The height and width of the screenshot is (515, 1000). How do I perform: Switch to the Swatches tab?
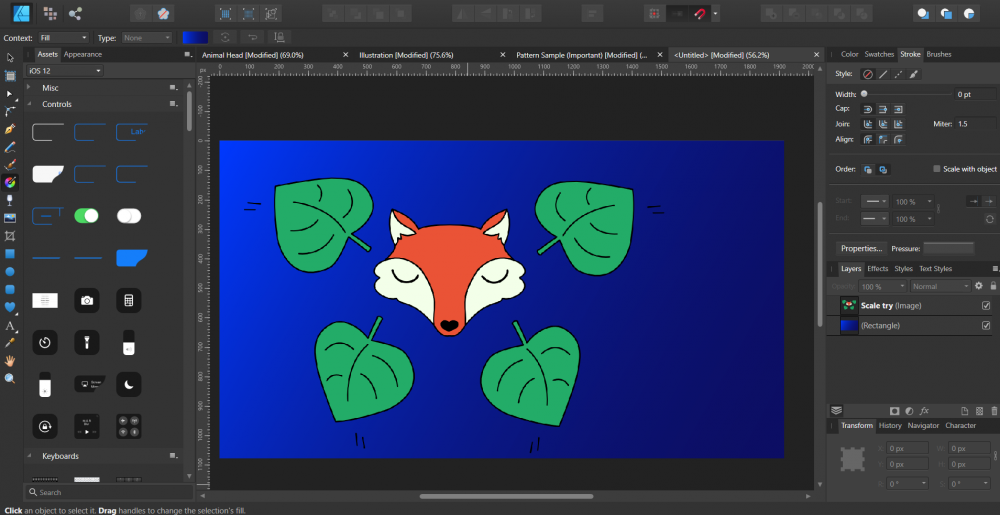tap(879, 54)
